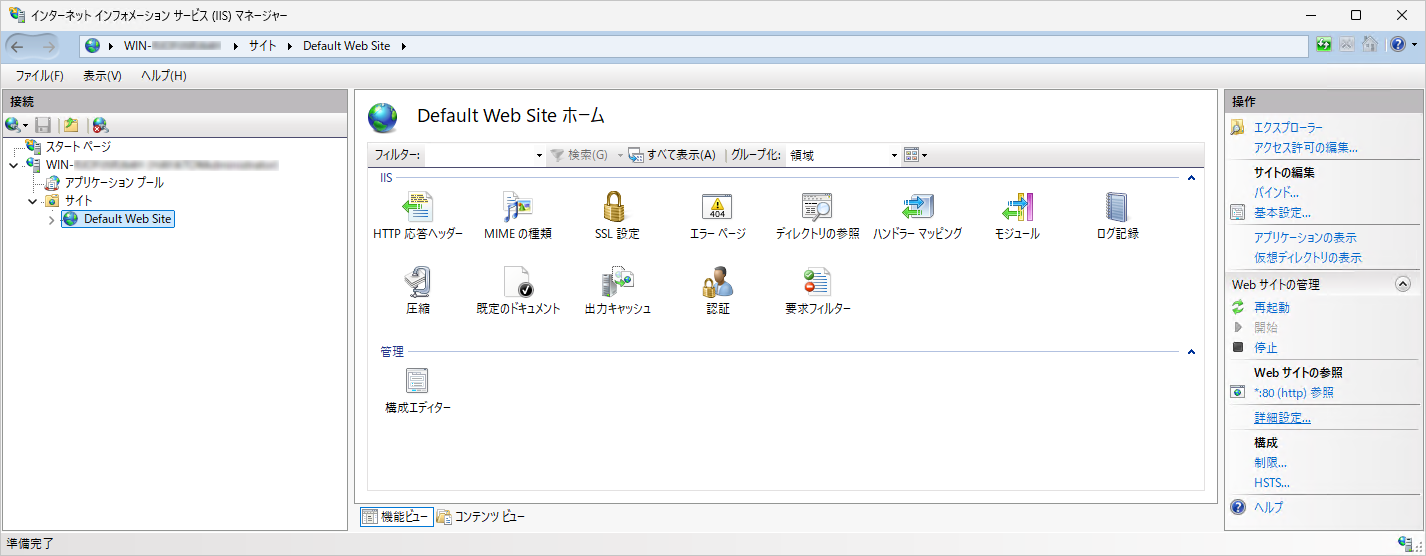Click the home icon in address bar
The image size is (1426, 556).
(1369, 45)
